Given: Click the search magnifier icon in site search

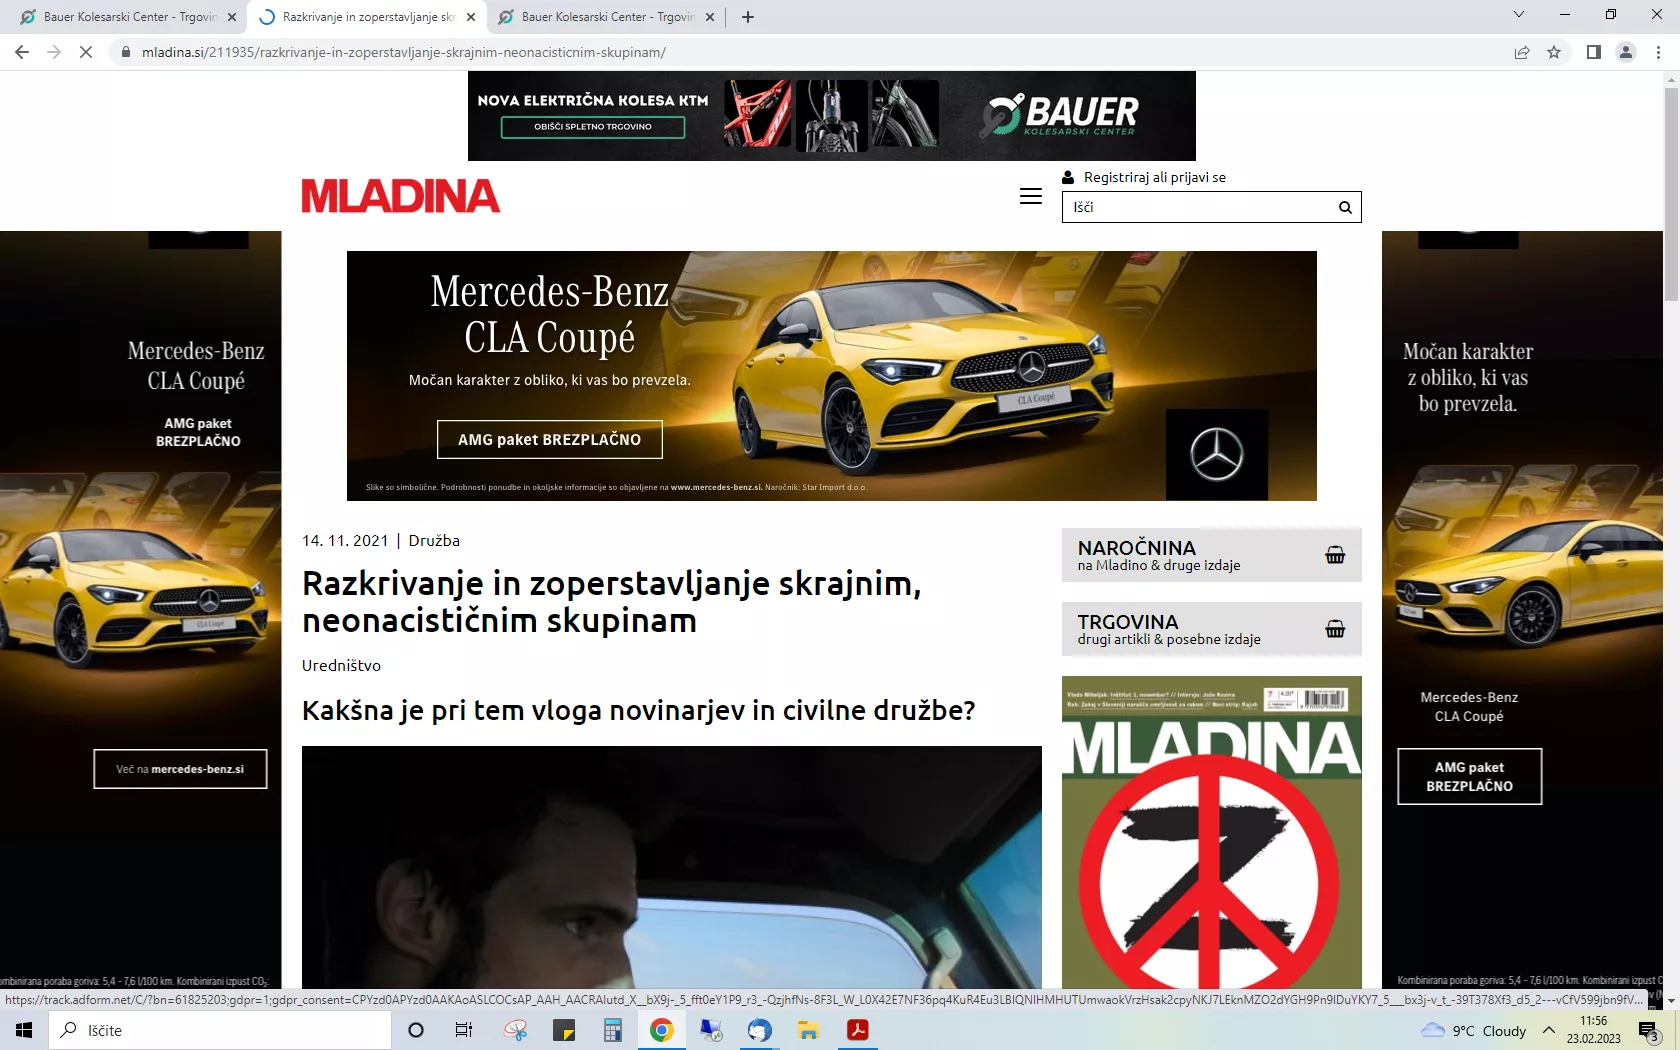Looking at the screenshot, I should (1345, 207).
